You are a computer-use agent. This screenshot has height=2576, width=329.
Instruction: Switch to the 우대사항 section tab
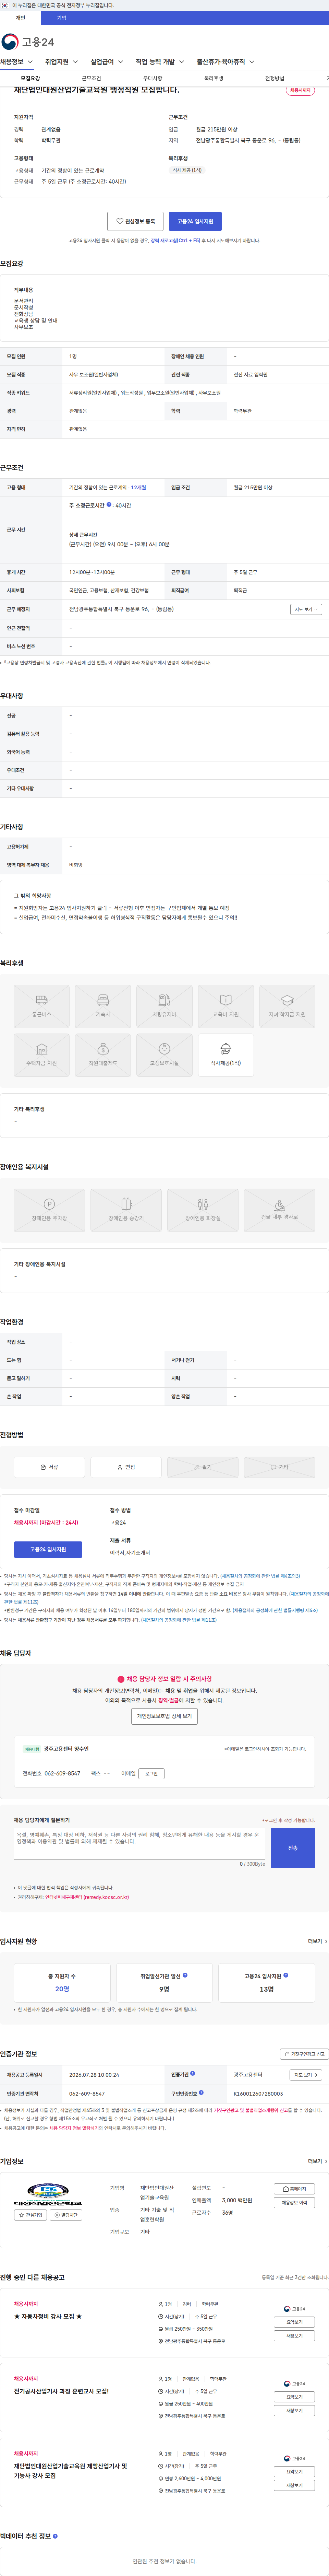pos(153,78)
